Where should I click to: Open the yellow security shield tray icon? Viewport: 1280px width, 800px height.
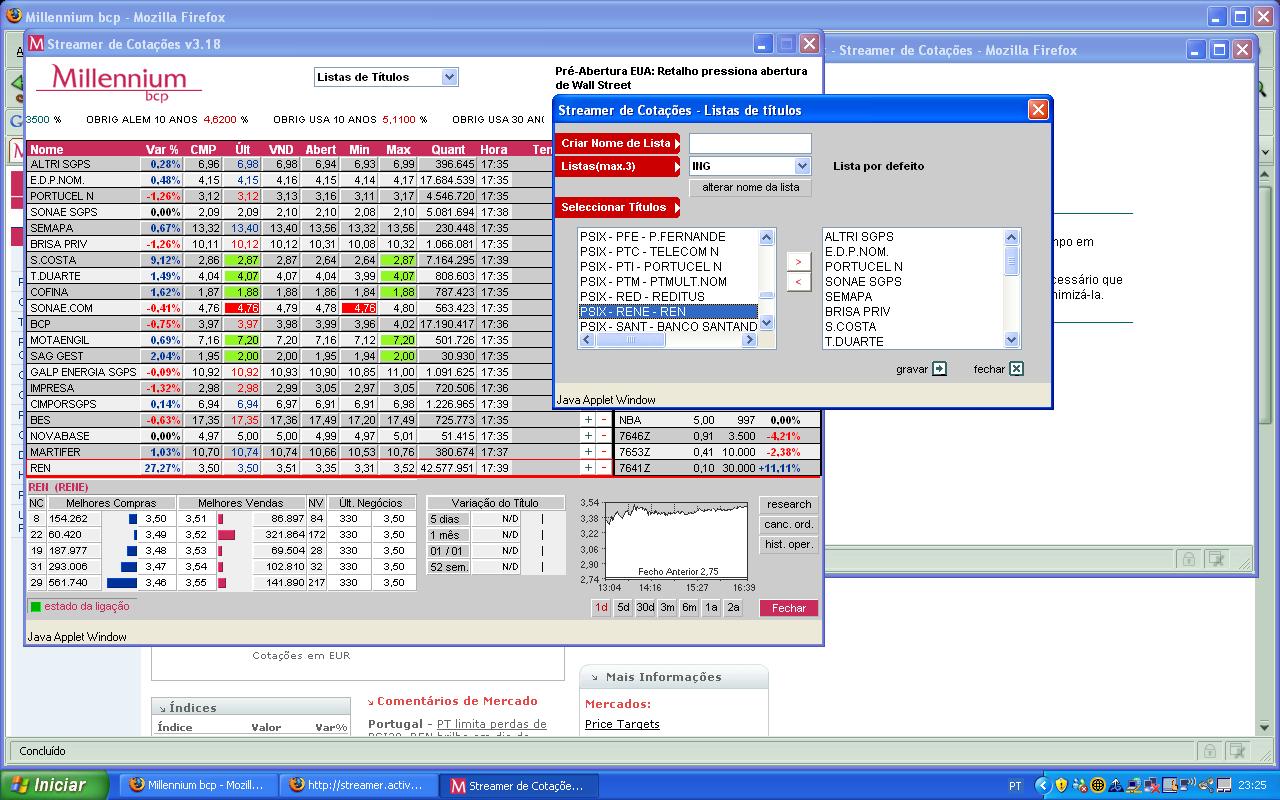pos(1062,785)
